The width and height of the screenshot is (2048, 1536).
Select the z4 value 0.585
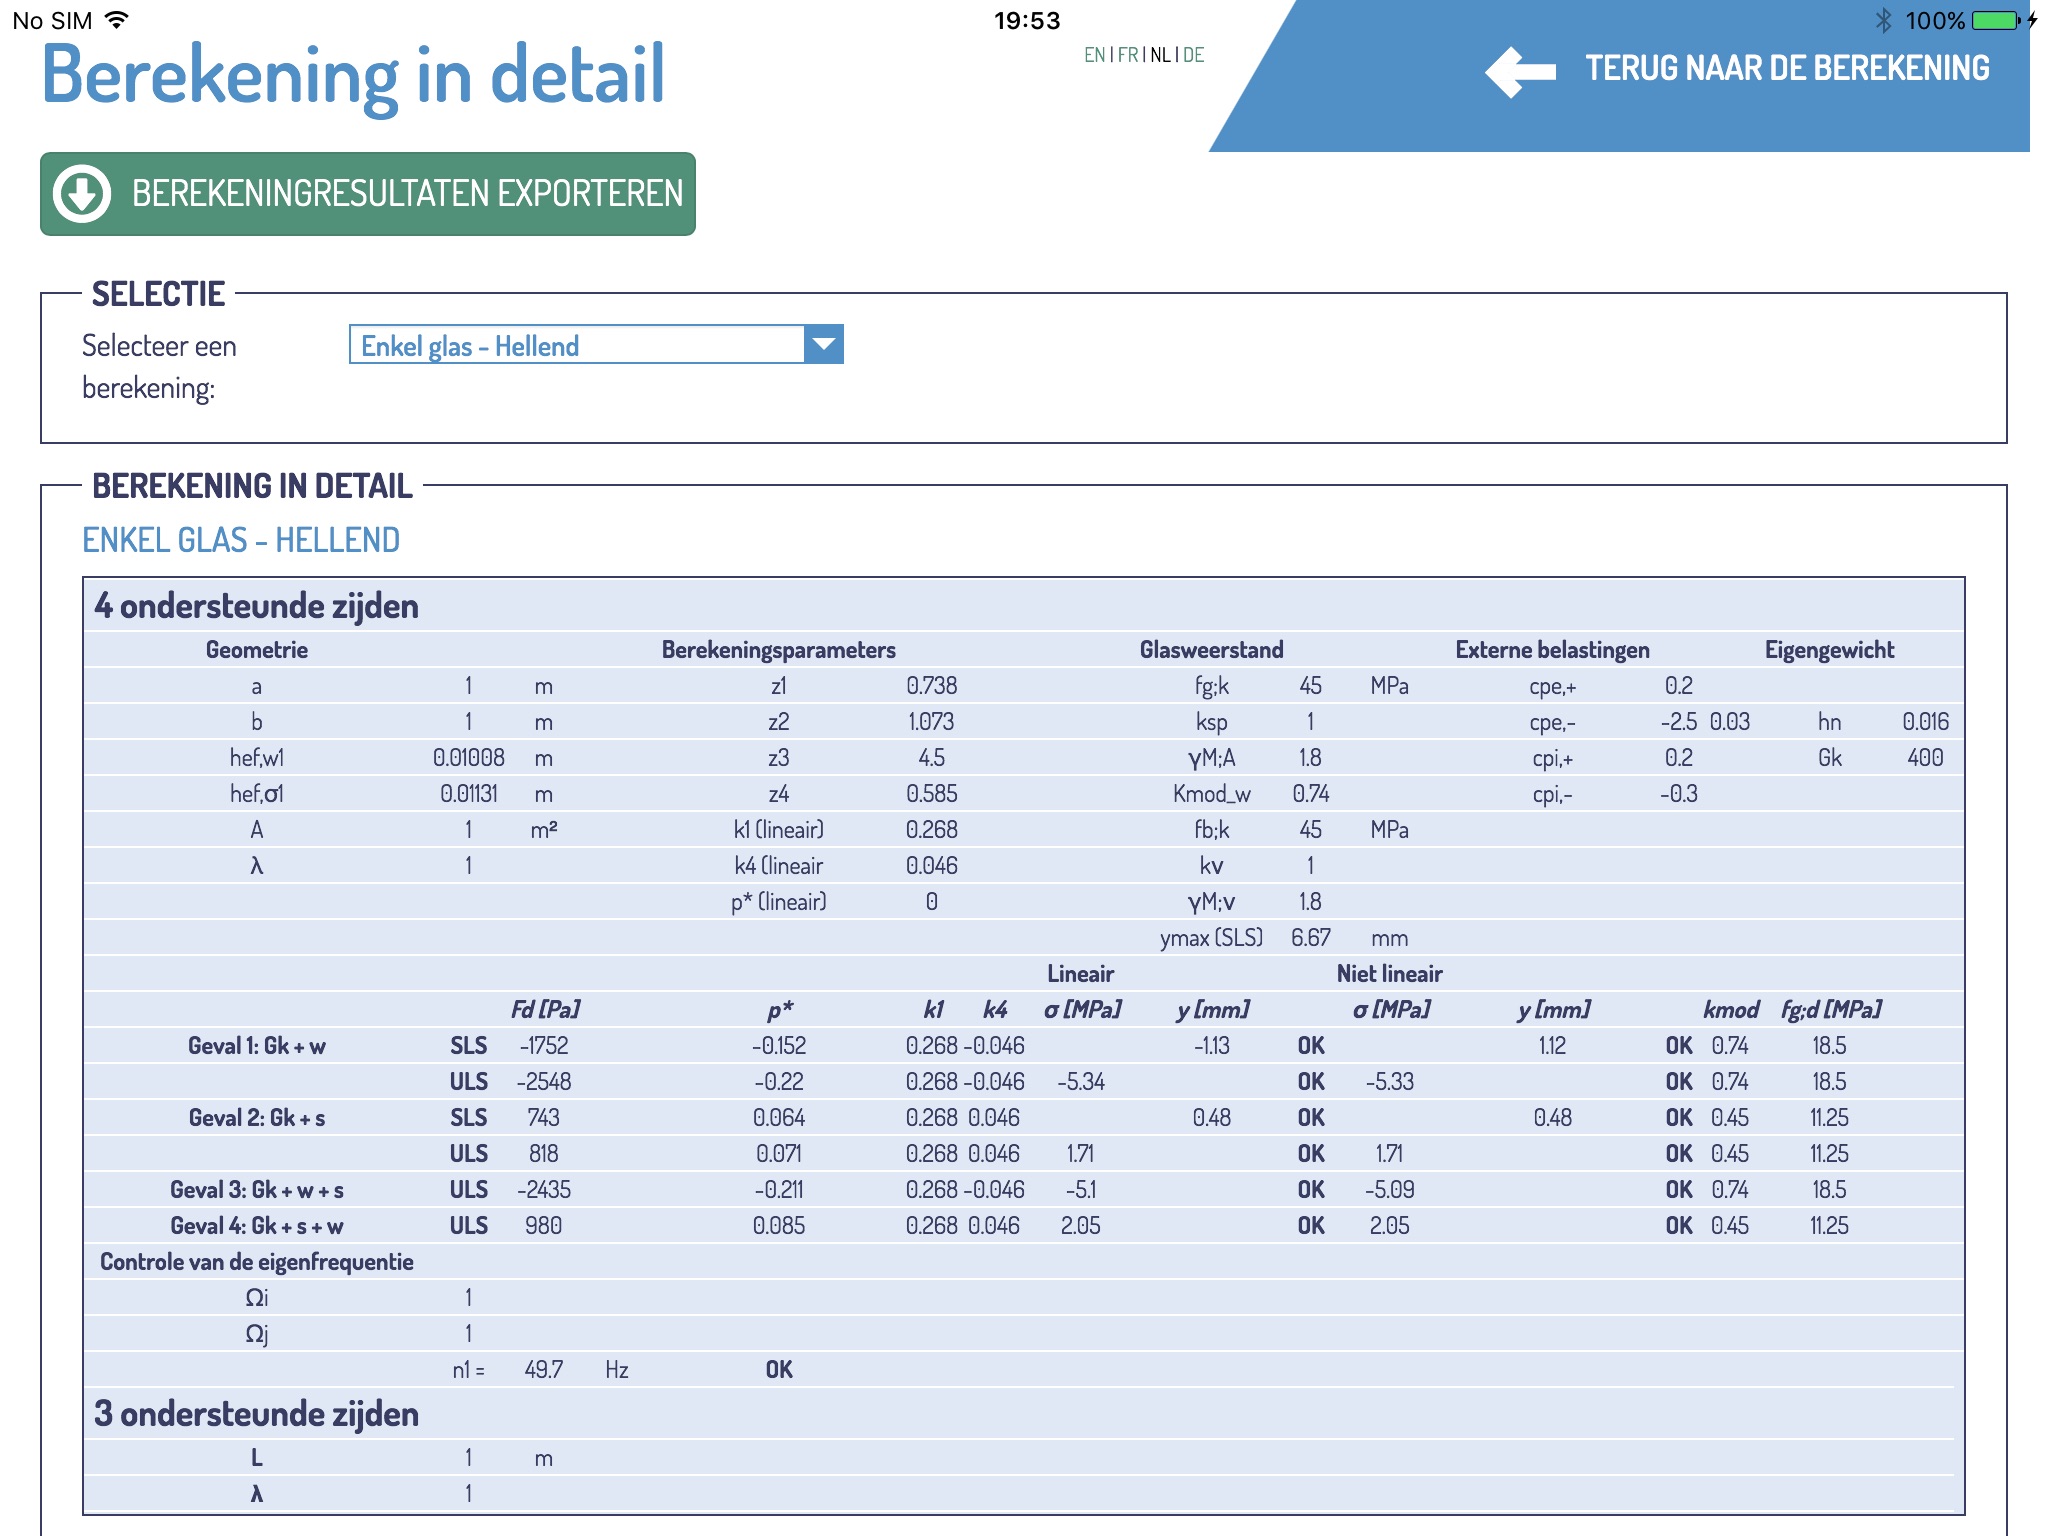(x=932, y=794)
